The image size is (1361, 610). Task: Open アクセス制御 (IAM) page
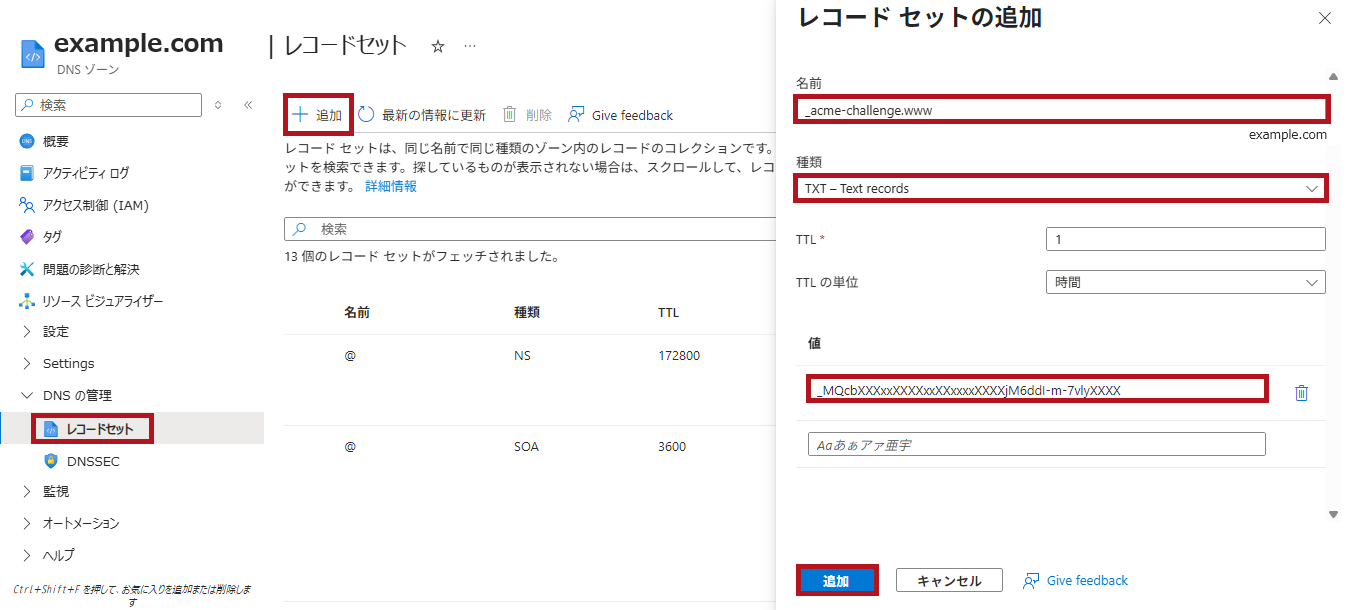coord(95,205)
